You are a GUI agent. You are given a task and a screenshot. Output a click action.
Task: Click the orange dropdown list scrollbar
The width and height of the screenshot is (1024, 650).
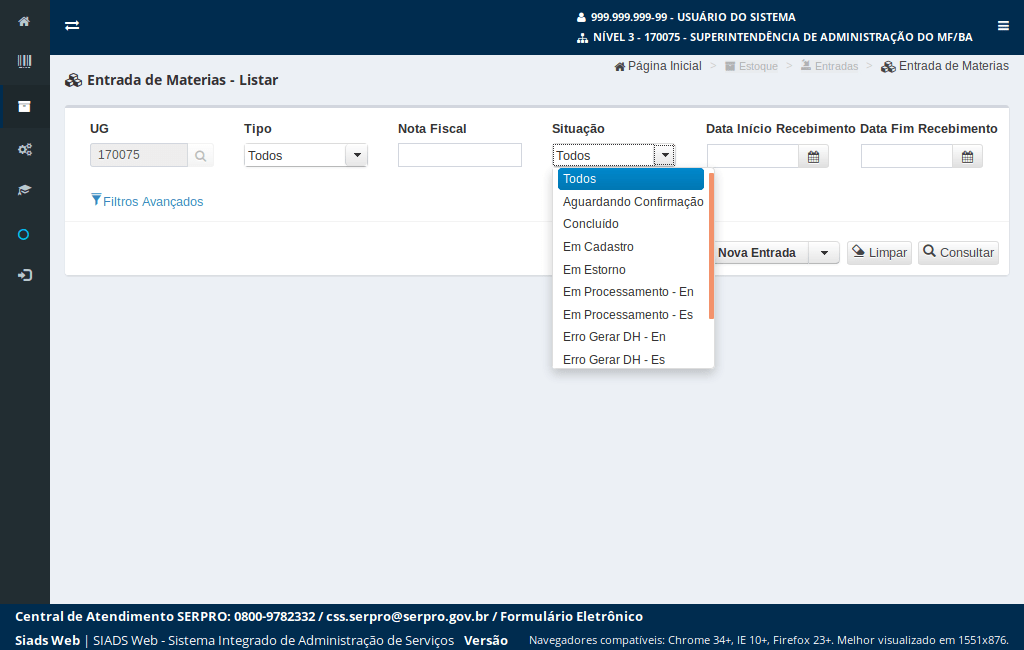[x=711, y=246]
